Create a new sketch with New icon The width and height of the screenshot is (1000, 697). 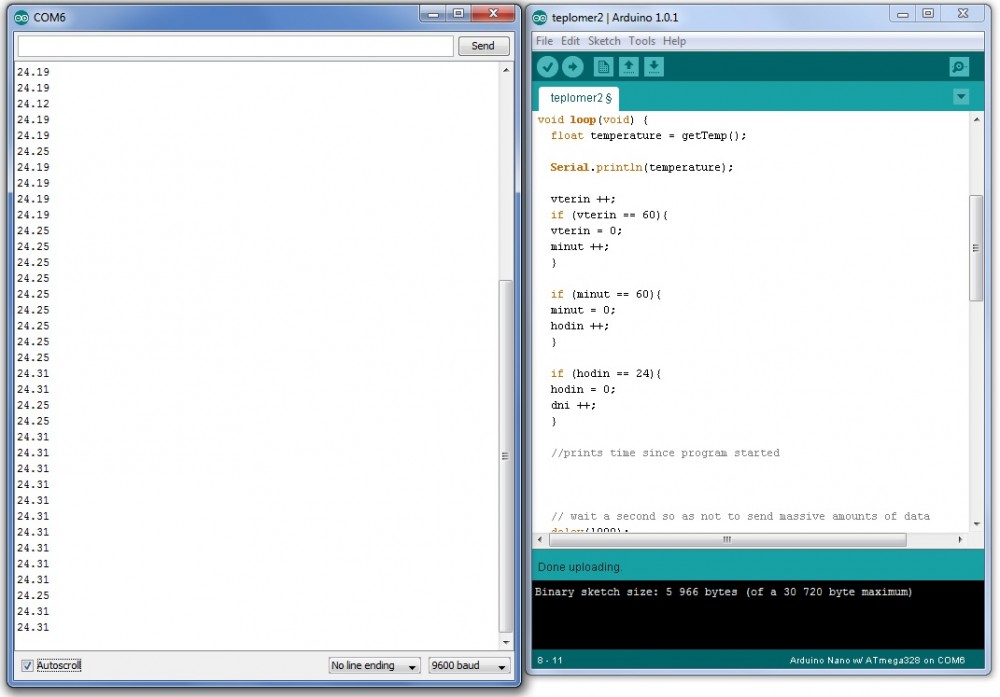tap(603, 67)
